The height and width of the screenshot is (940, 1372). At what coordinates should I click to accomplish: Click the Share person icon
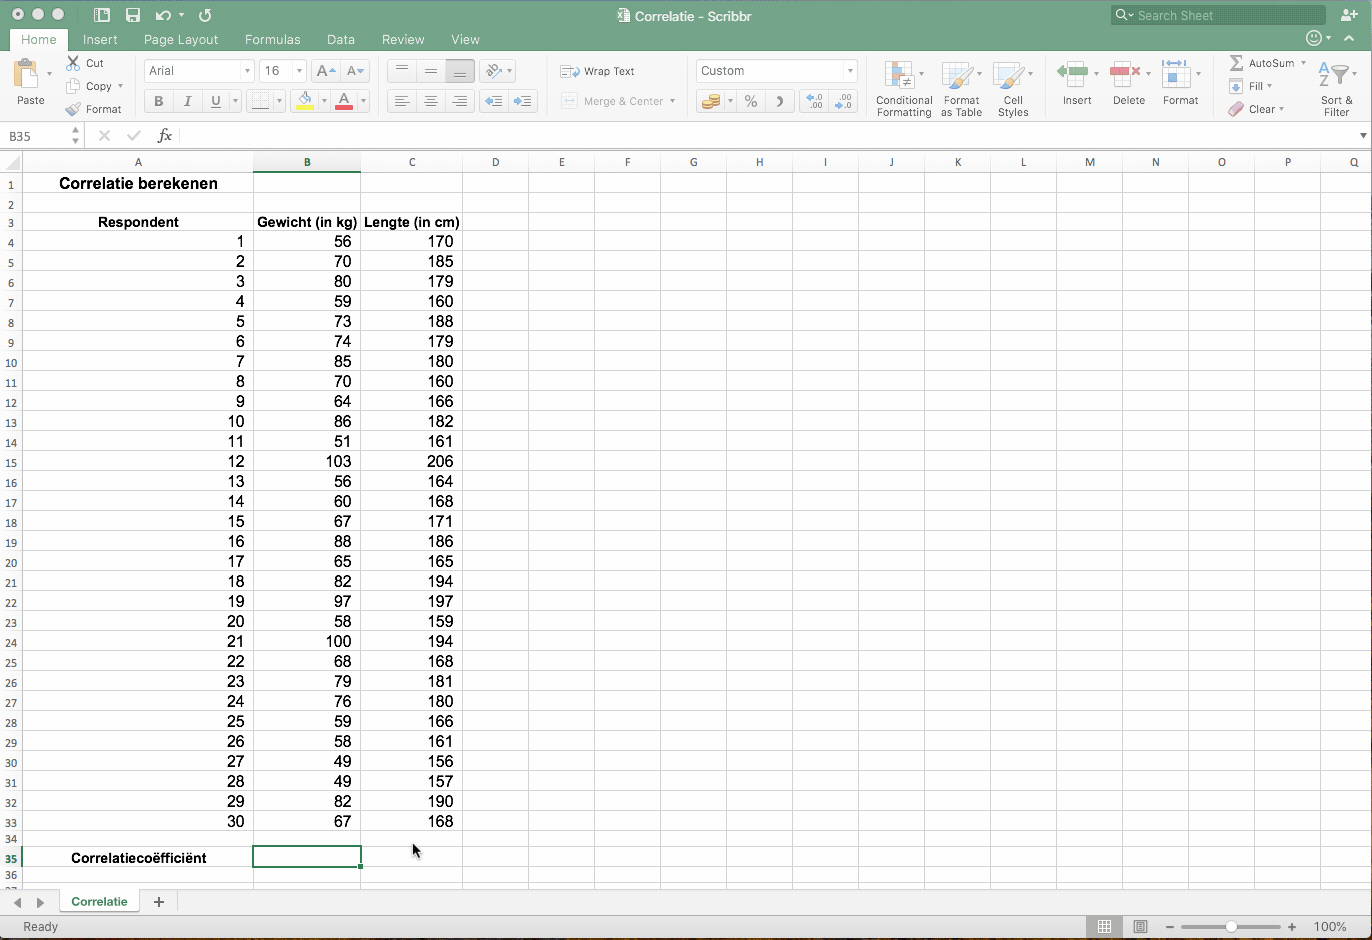coord(1348,15)
